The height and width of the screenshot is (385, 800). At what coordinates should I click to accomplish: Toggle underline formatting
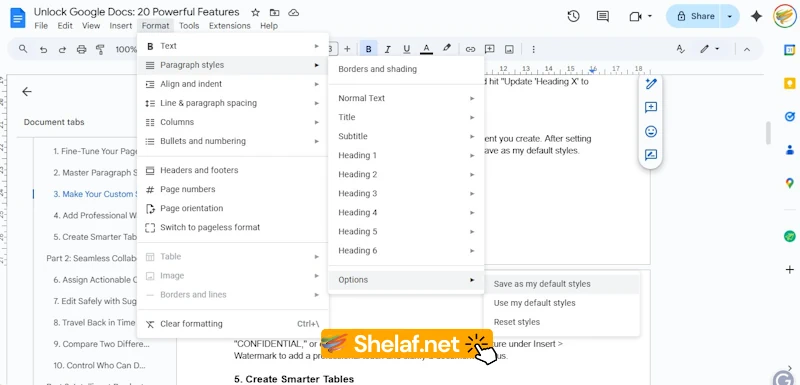(407, 49)
